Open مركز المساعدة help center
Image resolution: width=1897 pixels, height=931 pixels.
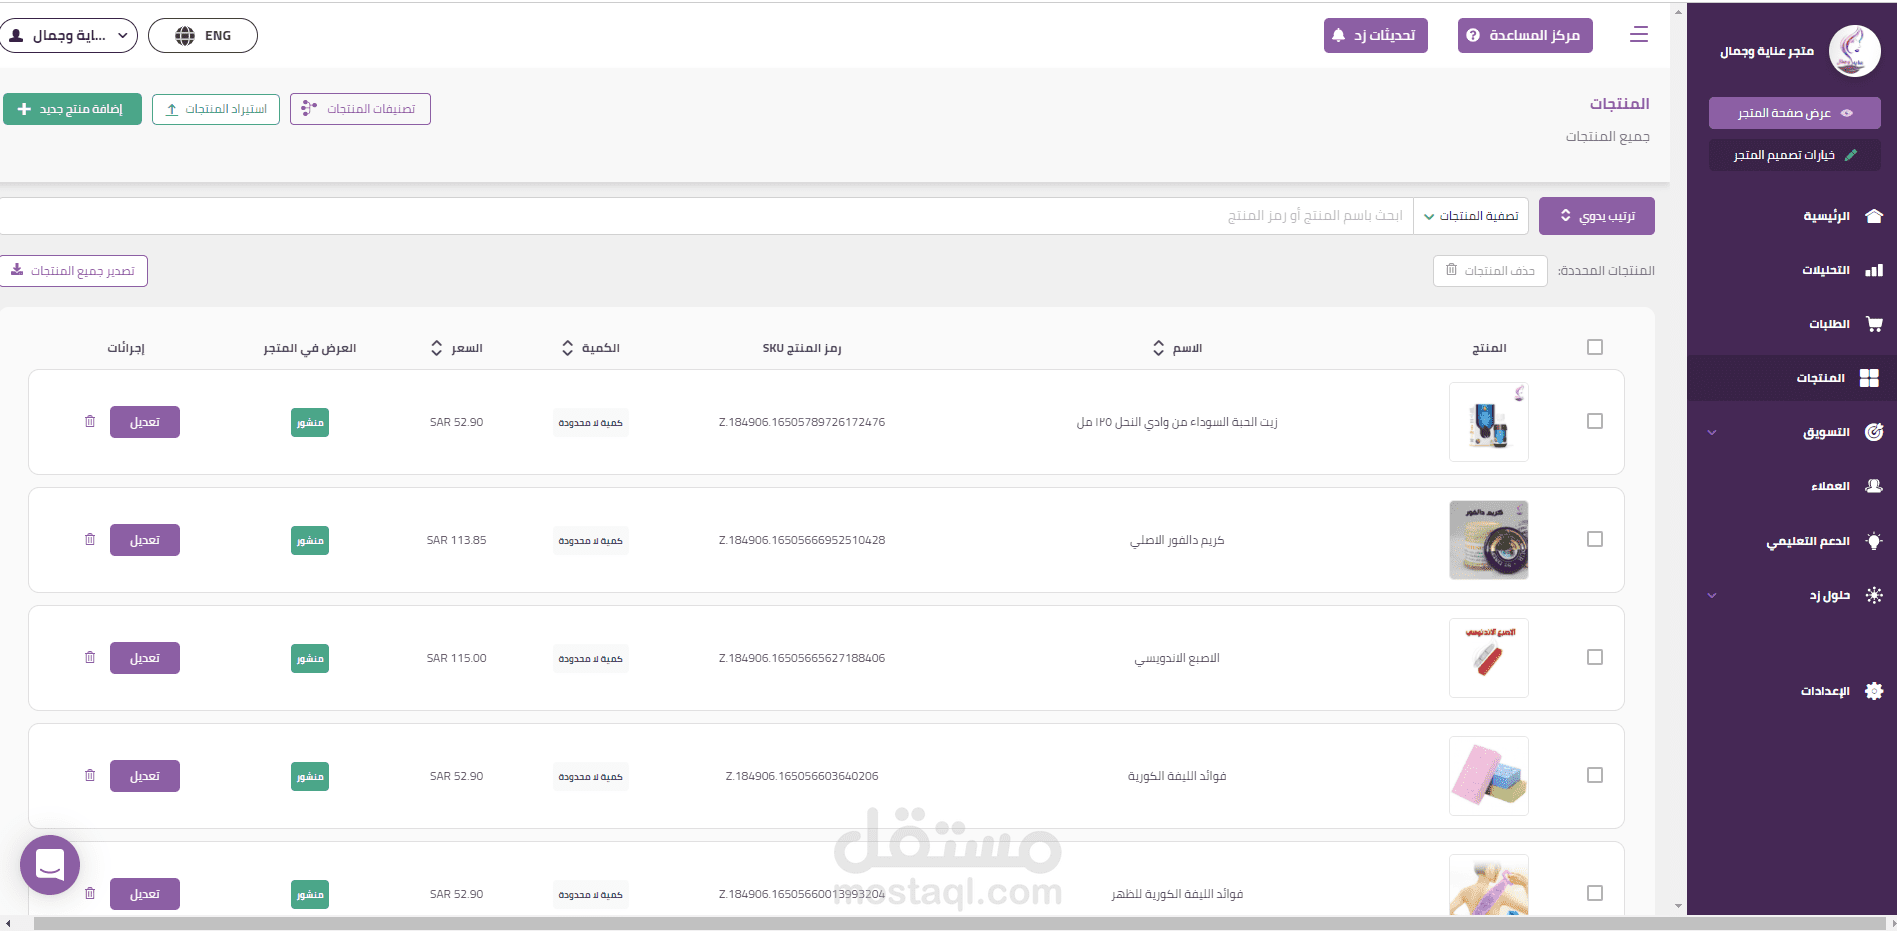click(x=1525, y=36)
